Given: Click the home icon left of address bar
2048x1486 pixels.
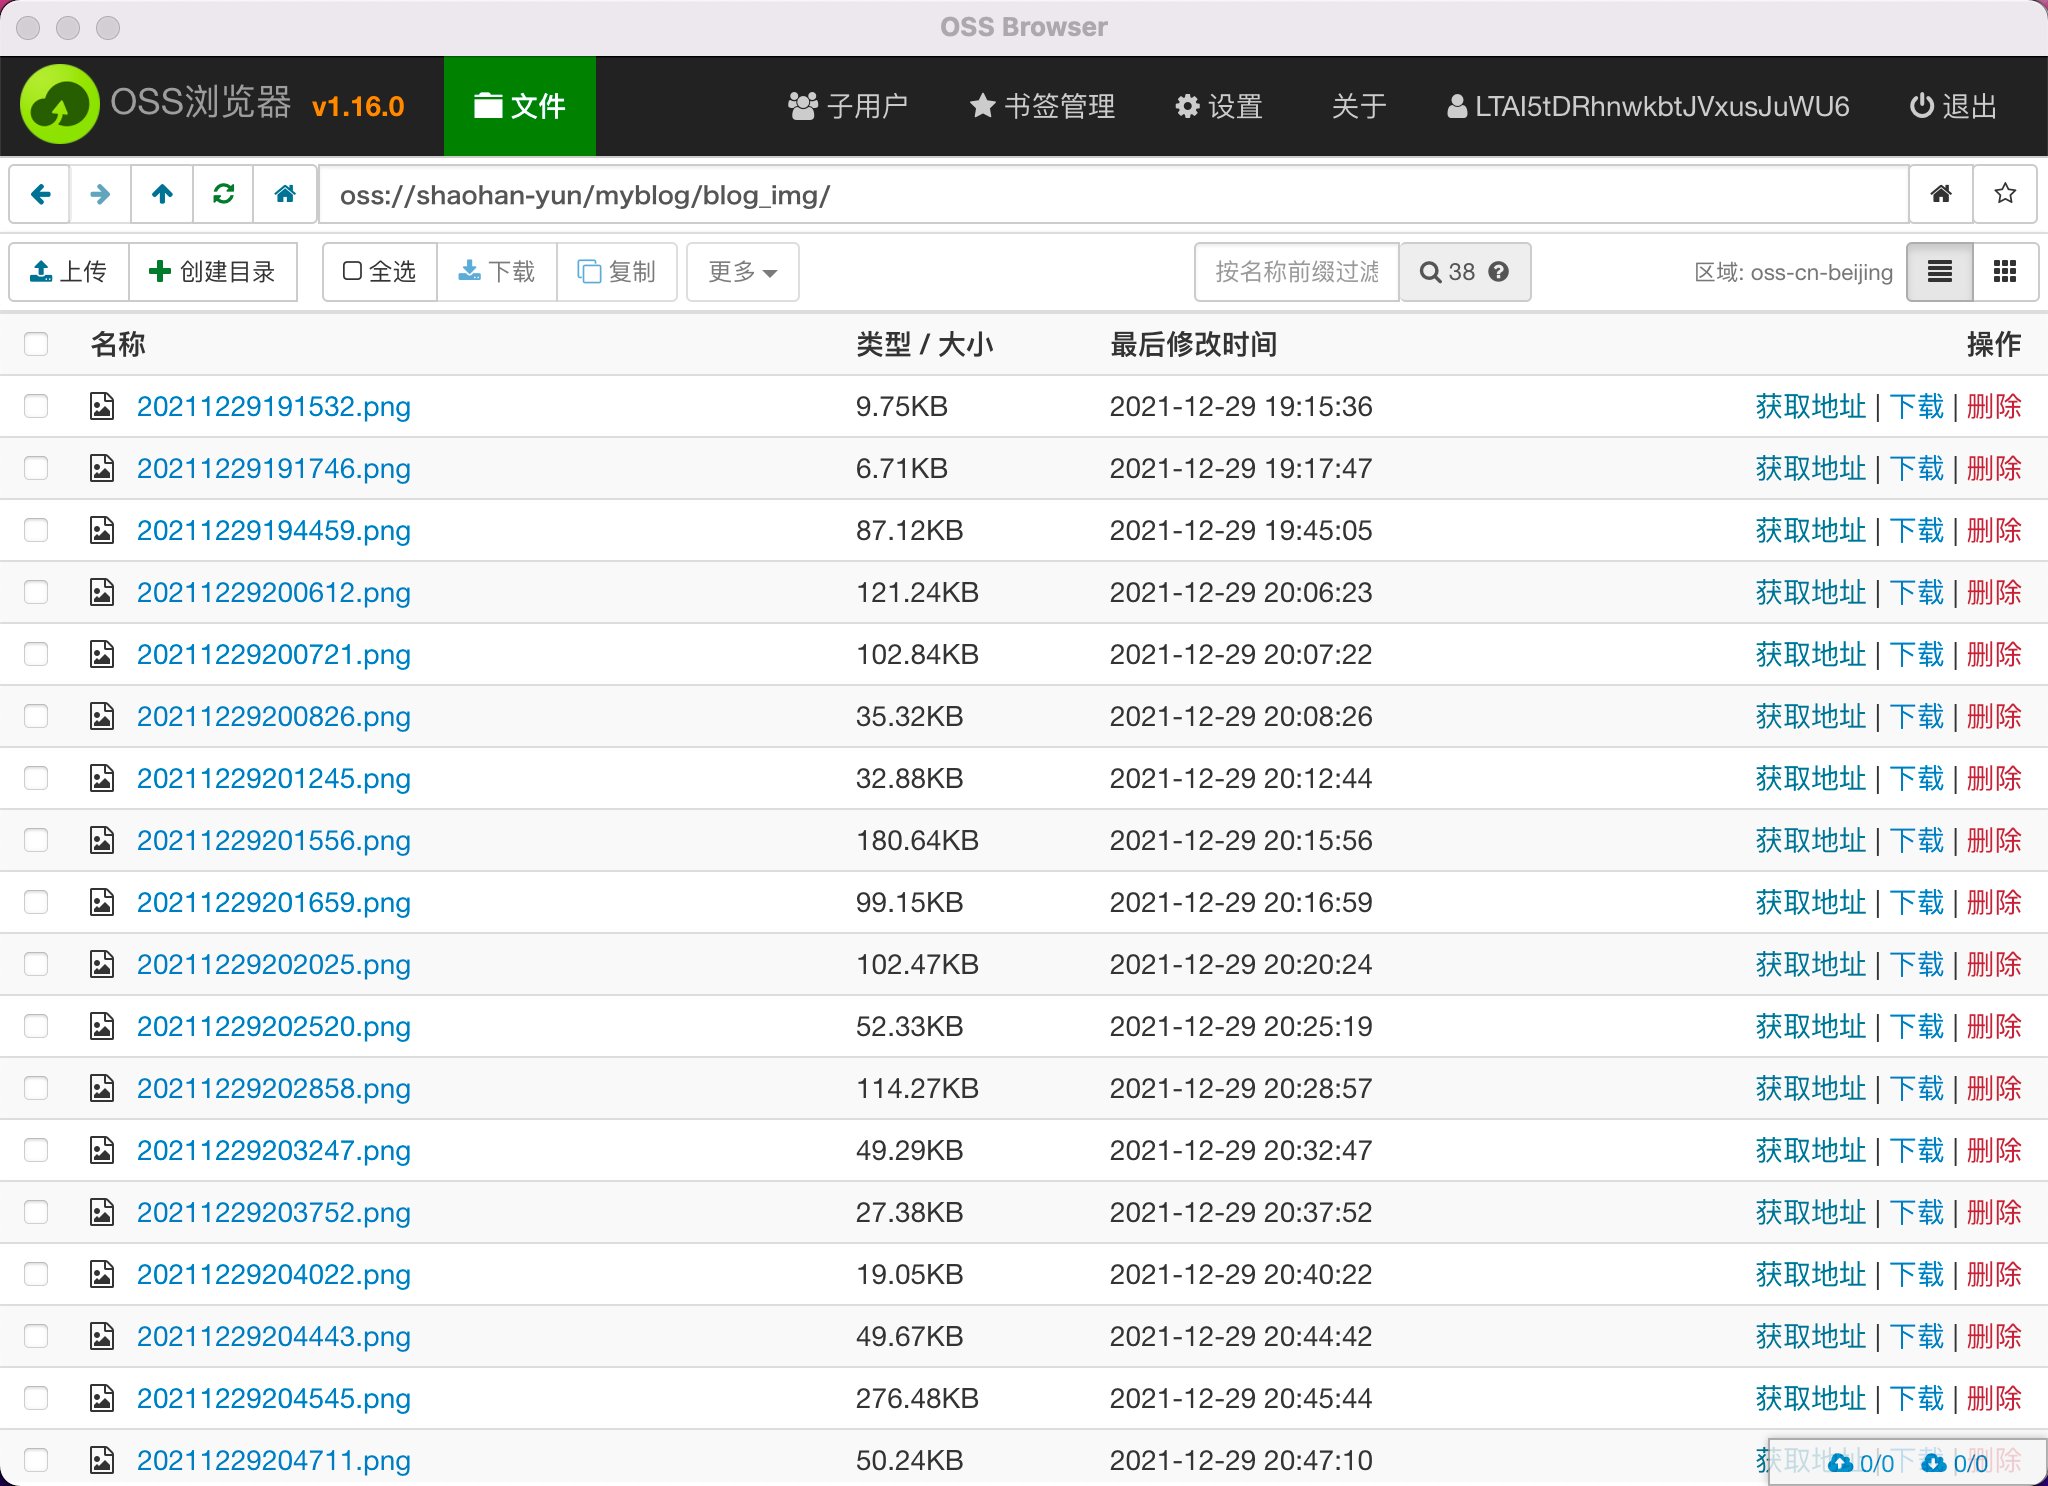Looking at the screenshot, I should 285,194.
